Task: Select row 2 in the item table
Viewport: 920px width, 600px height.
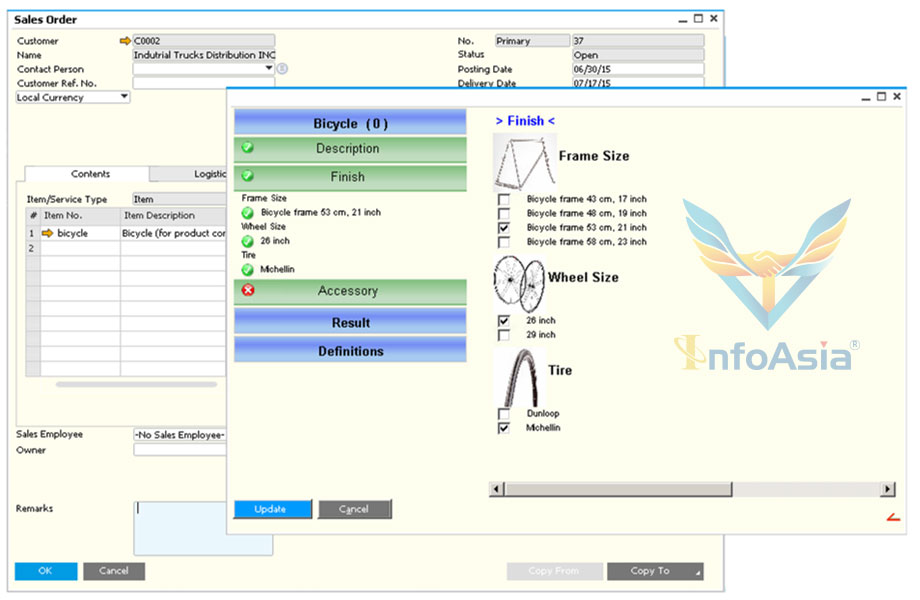Action: [x=32, y=248]
